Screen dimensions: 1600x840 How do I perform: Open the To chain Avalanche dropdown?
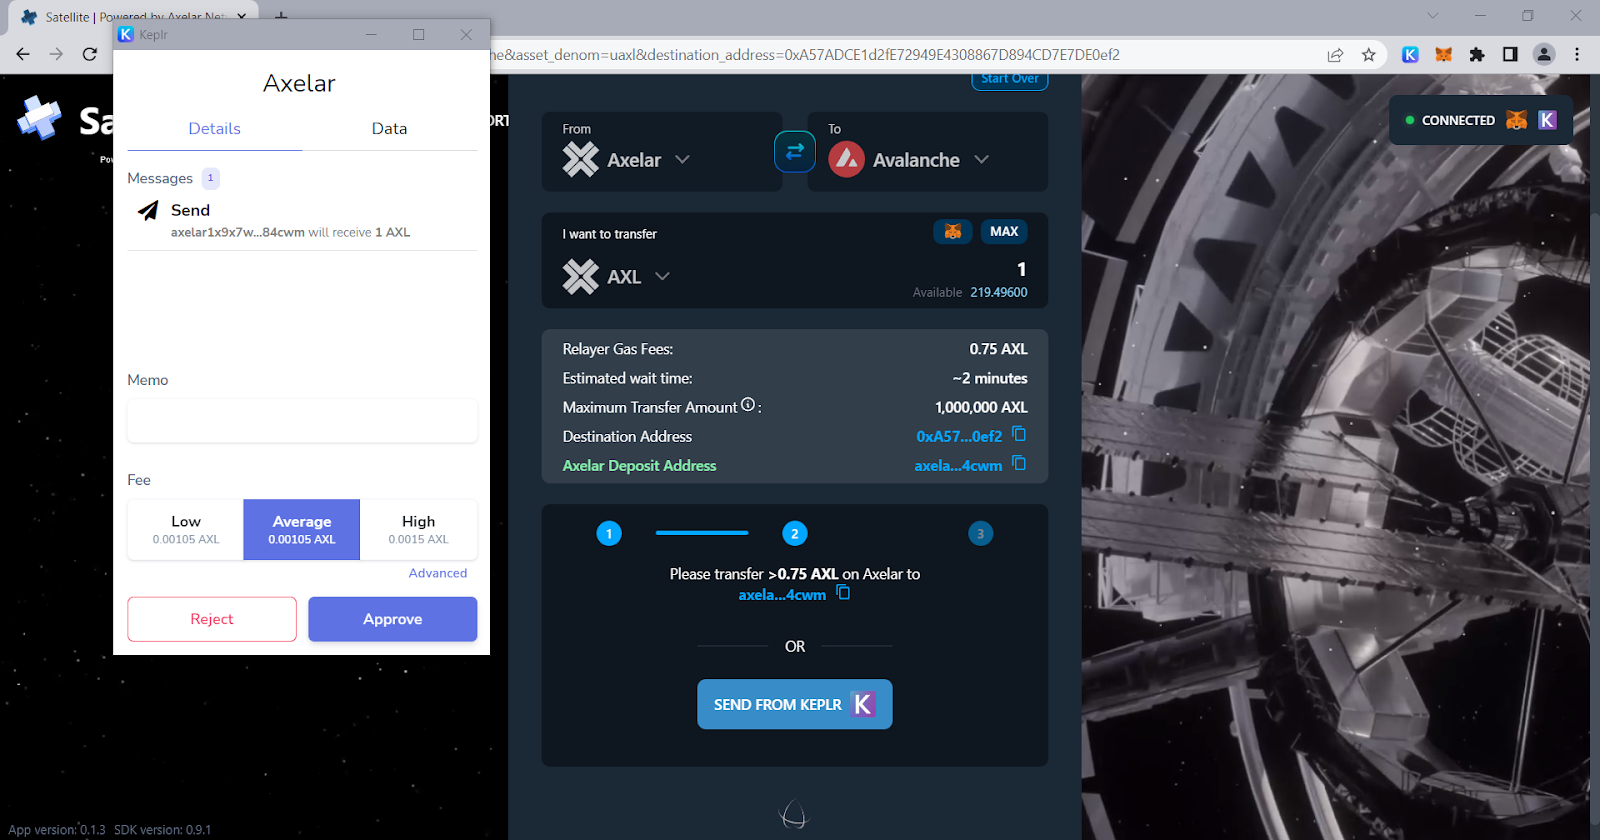click(909, 159)
